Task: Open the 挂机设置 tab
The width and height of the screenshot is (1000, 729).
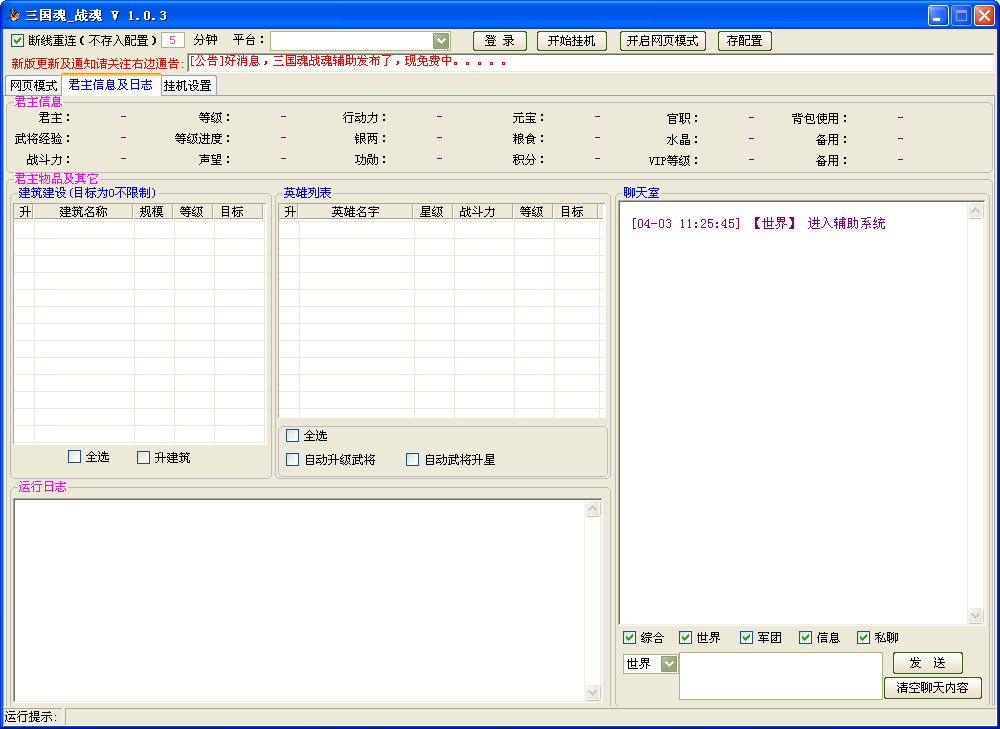Action: coord(187,86)
